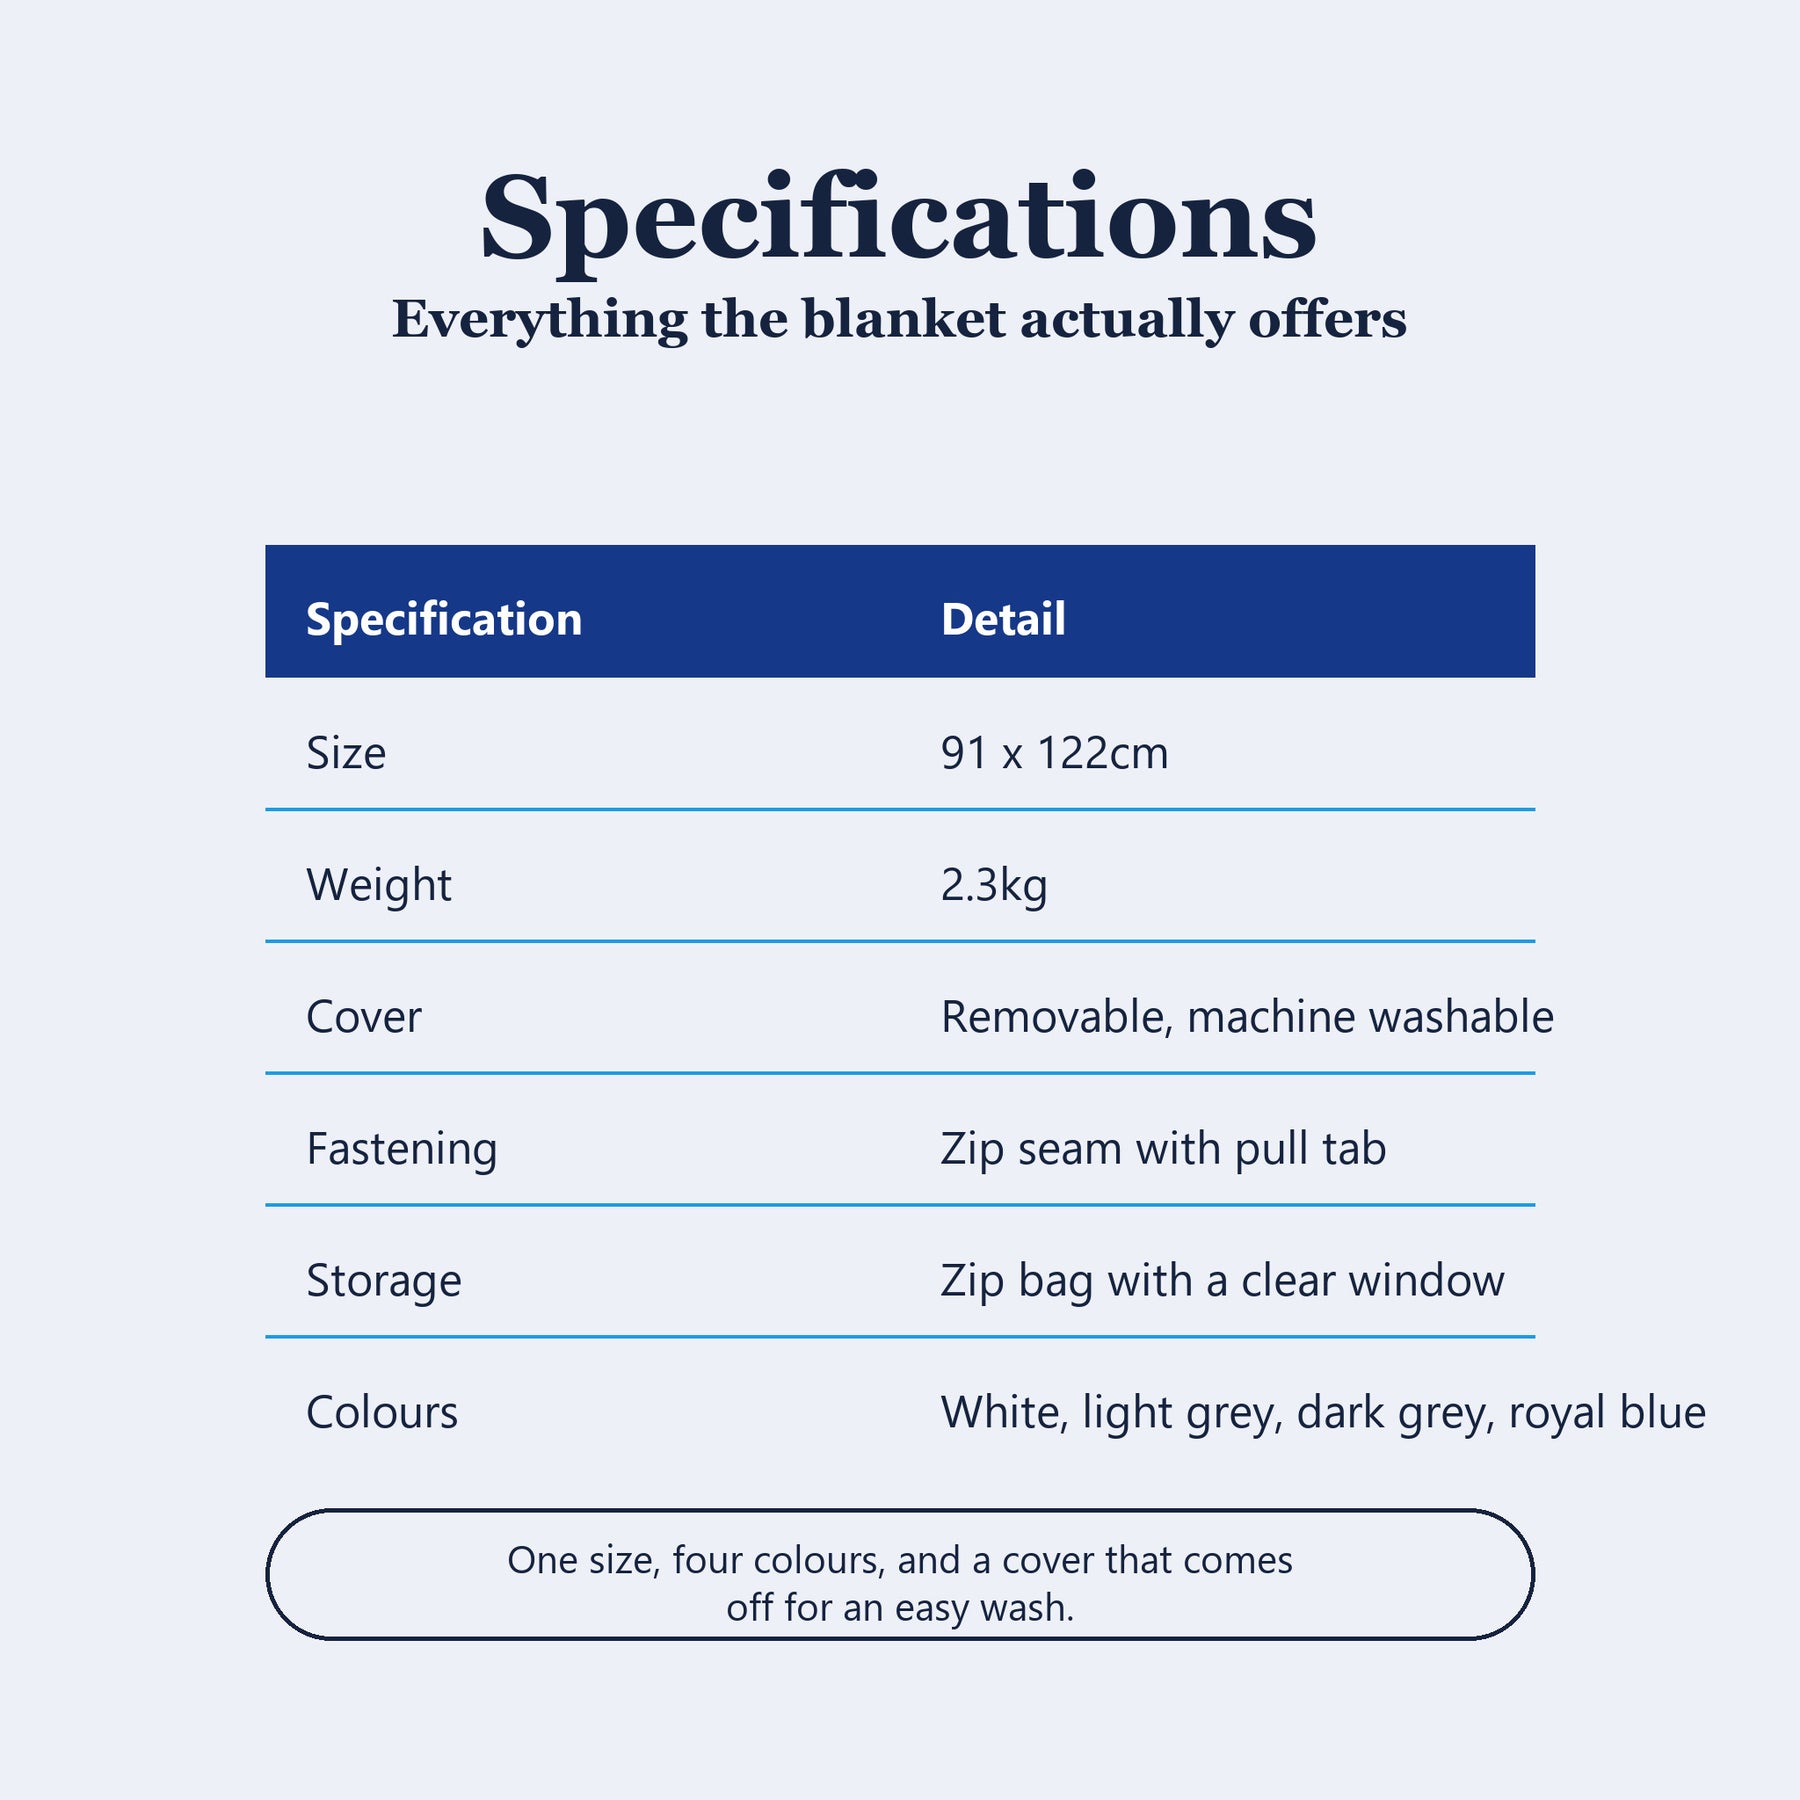The image size is (1800, 1800).
Task: Select the Size row label
Action: [346, 753]
